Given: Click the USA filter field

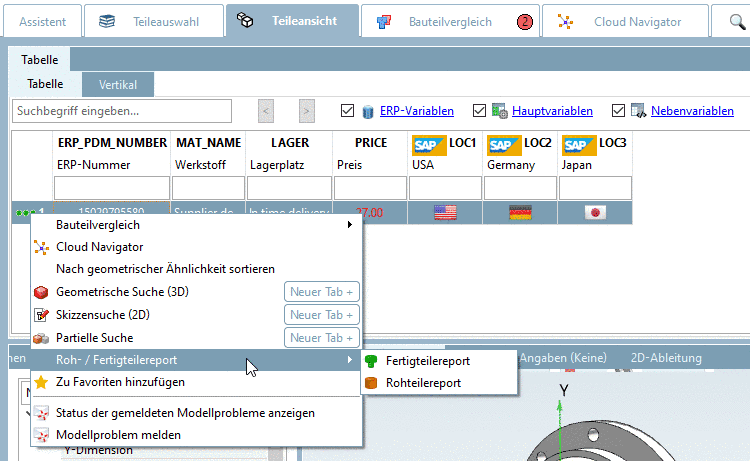Looking at the screenshot, I should pos(445,188).
